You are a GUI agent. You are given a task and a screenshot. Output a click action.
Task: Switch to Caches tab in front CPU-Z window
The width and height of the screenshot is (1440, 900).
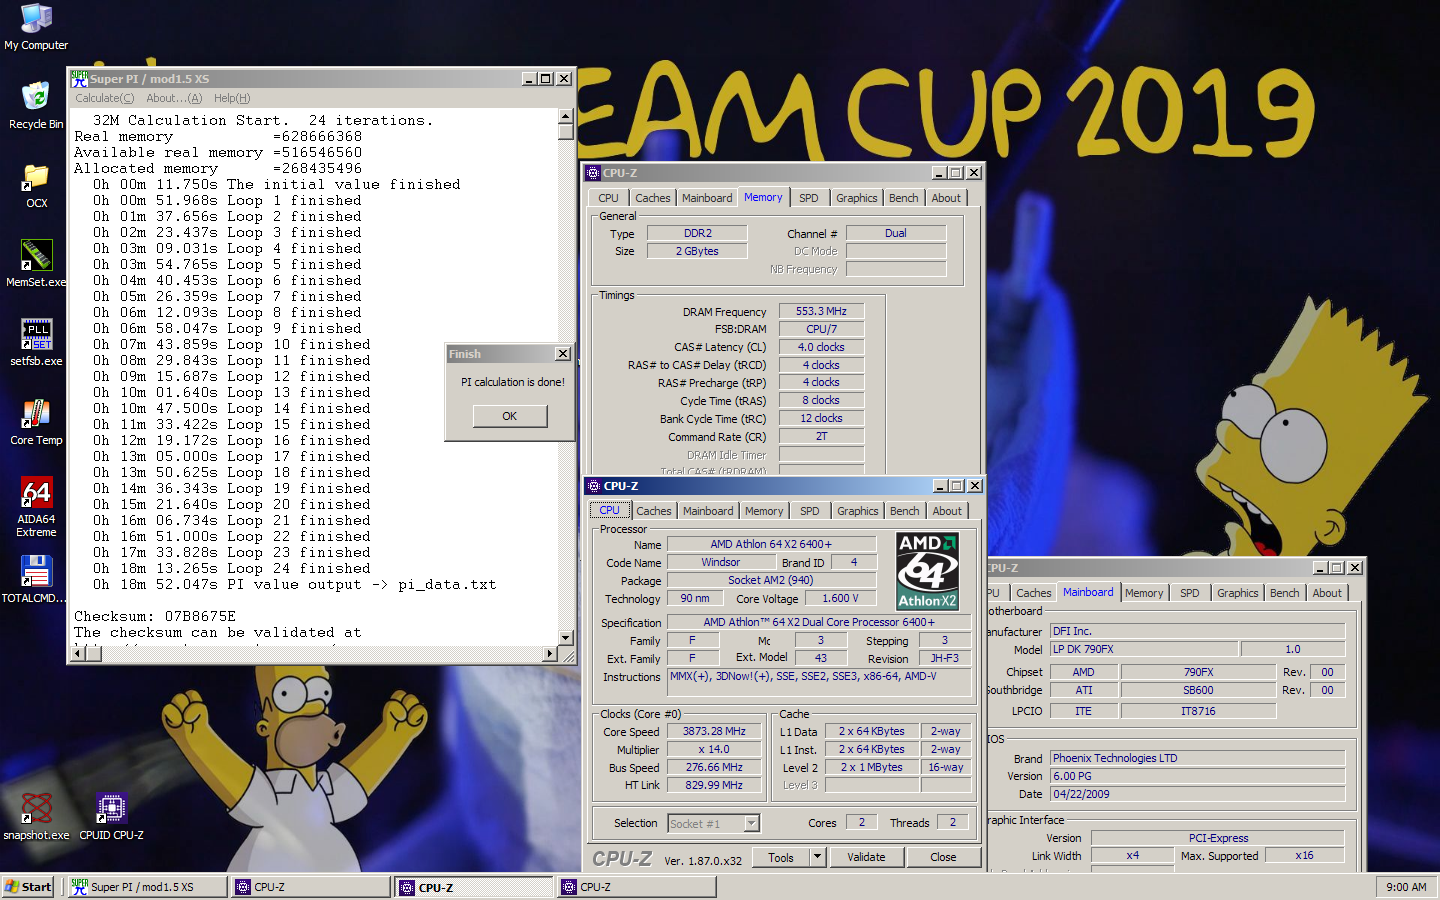point(654,511)
